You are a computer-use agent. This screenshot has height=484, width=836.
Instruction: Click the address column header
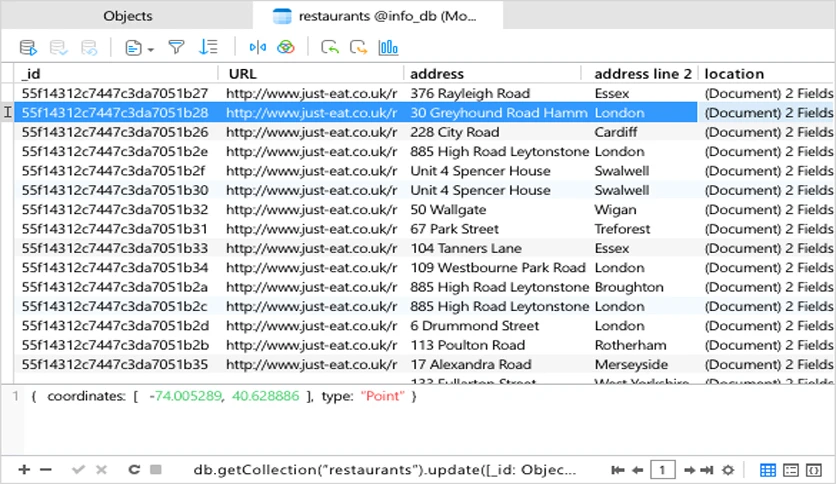click(x=493, y=74)
